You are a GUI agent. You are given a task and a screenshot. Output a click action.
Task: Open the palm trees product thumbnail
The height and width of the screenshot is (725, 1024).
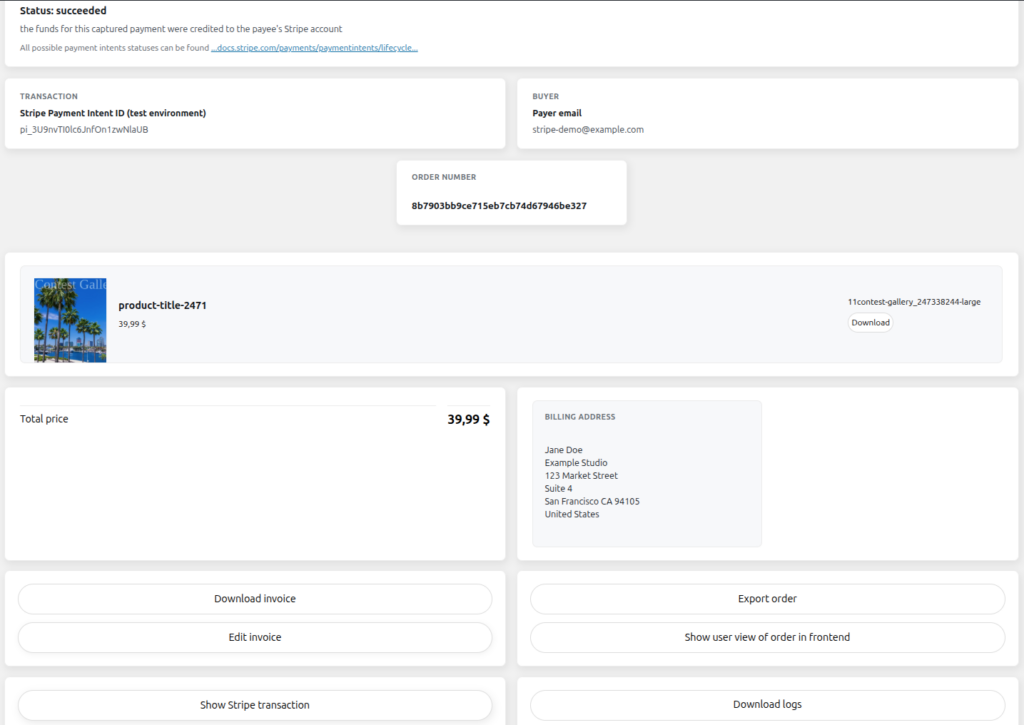(70, 320)
